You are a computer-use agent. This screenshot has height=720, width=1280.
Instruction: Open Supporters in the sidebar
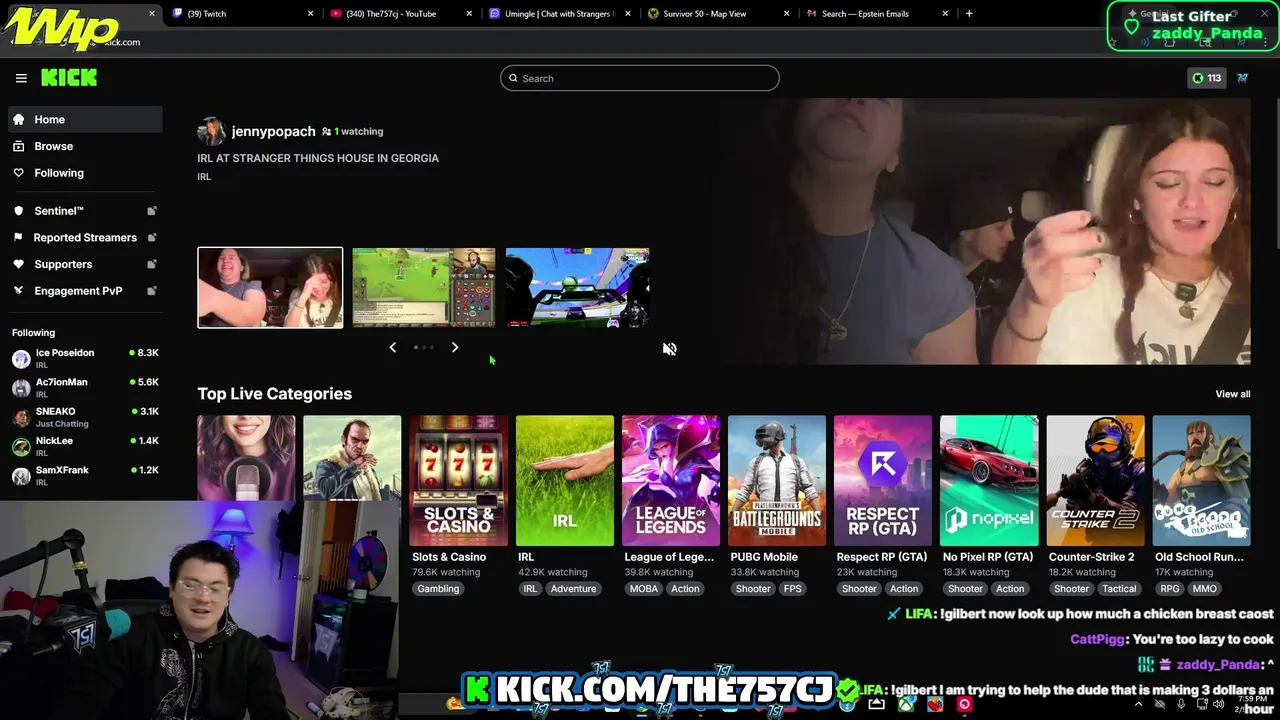click(x=85, y=264)
